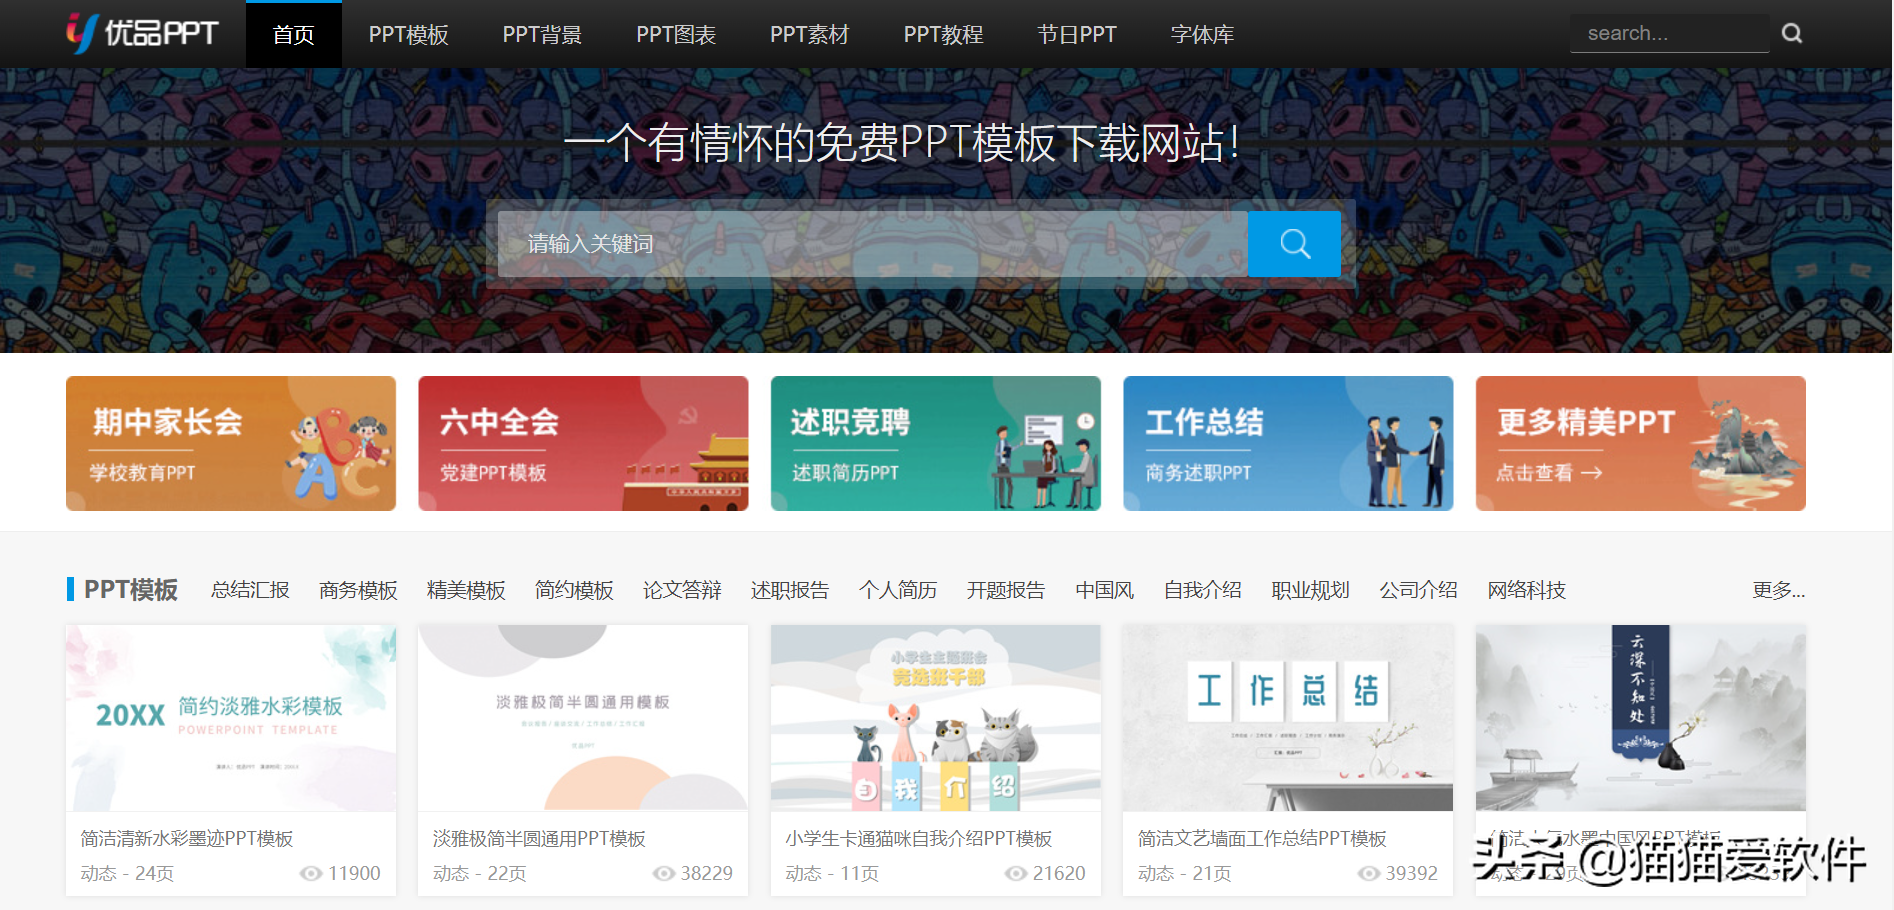Click the 中国风 category link

(1104, 590)
